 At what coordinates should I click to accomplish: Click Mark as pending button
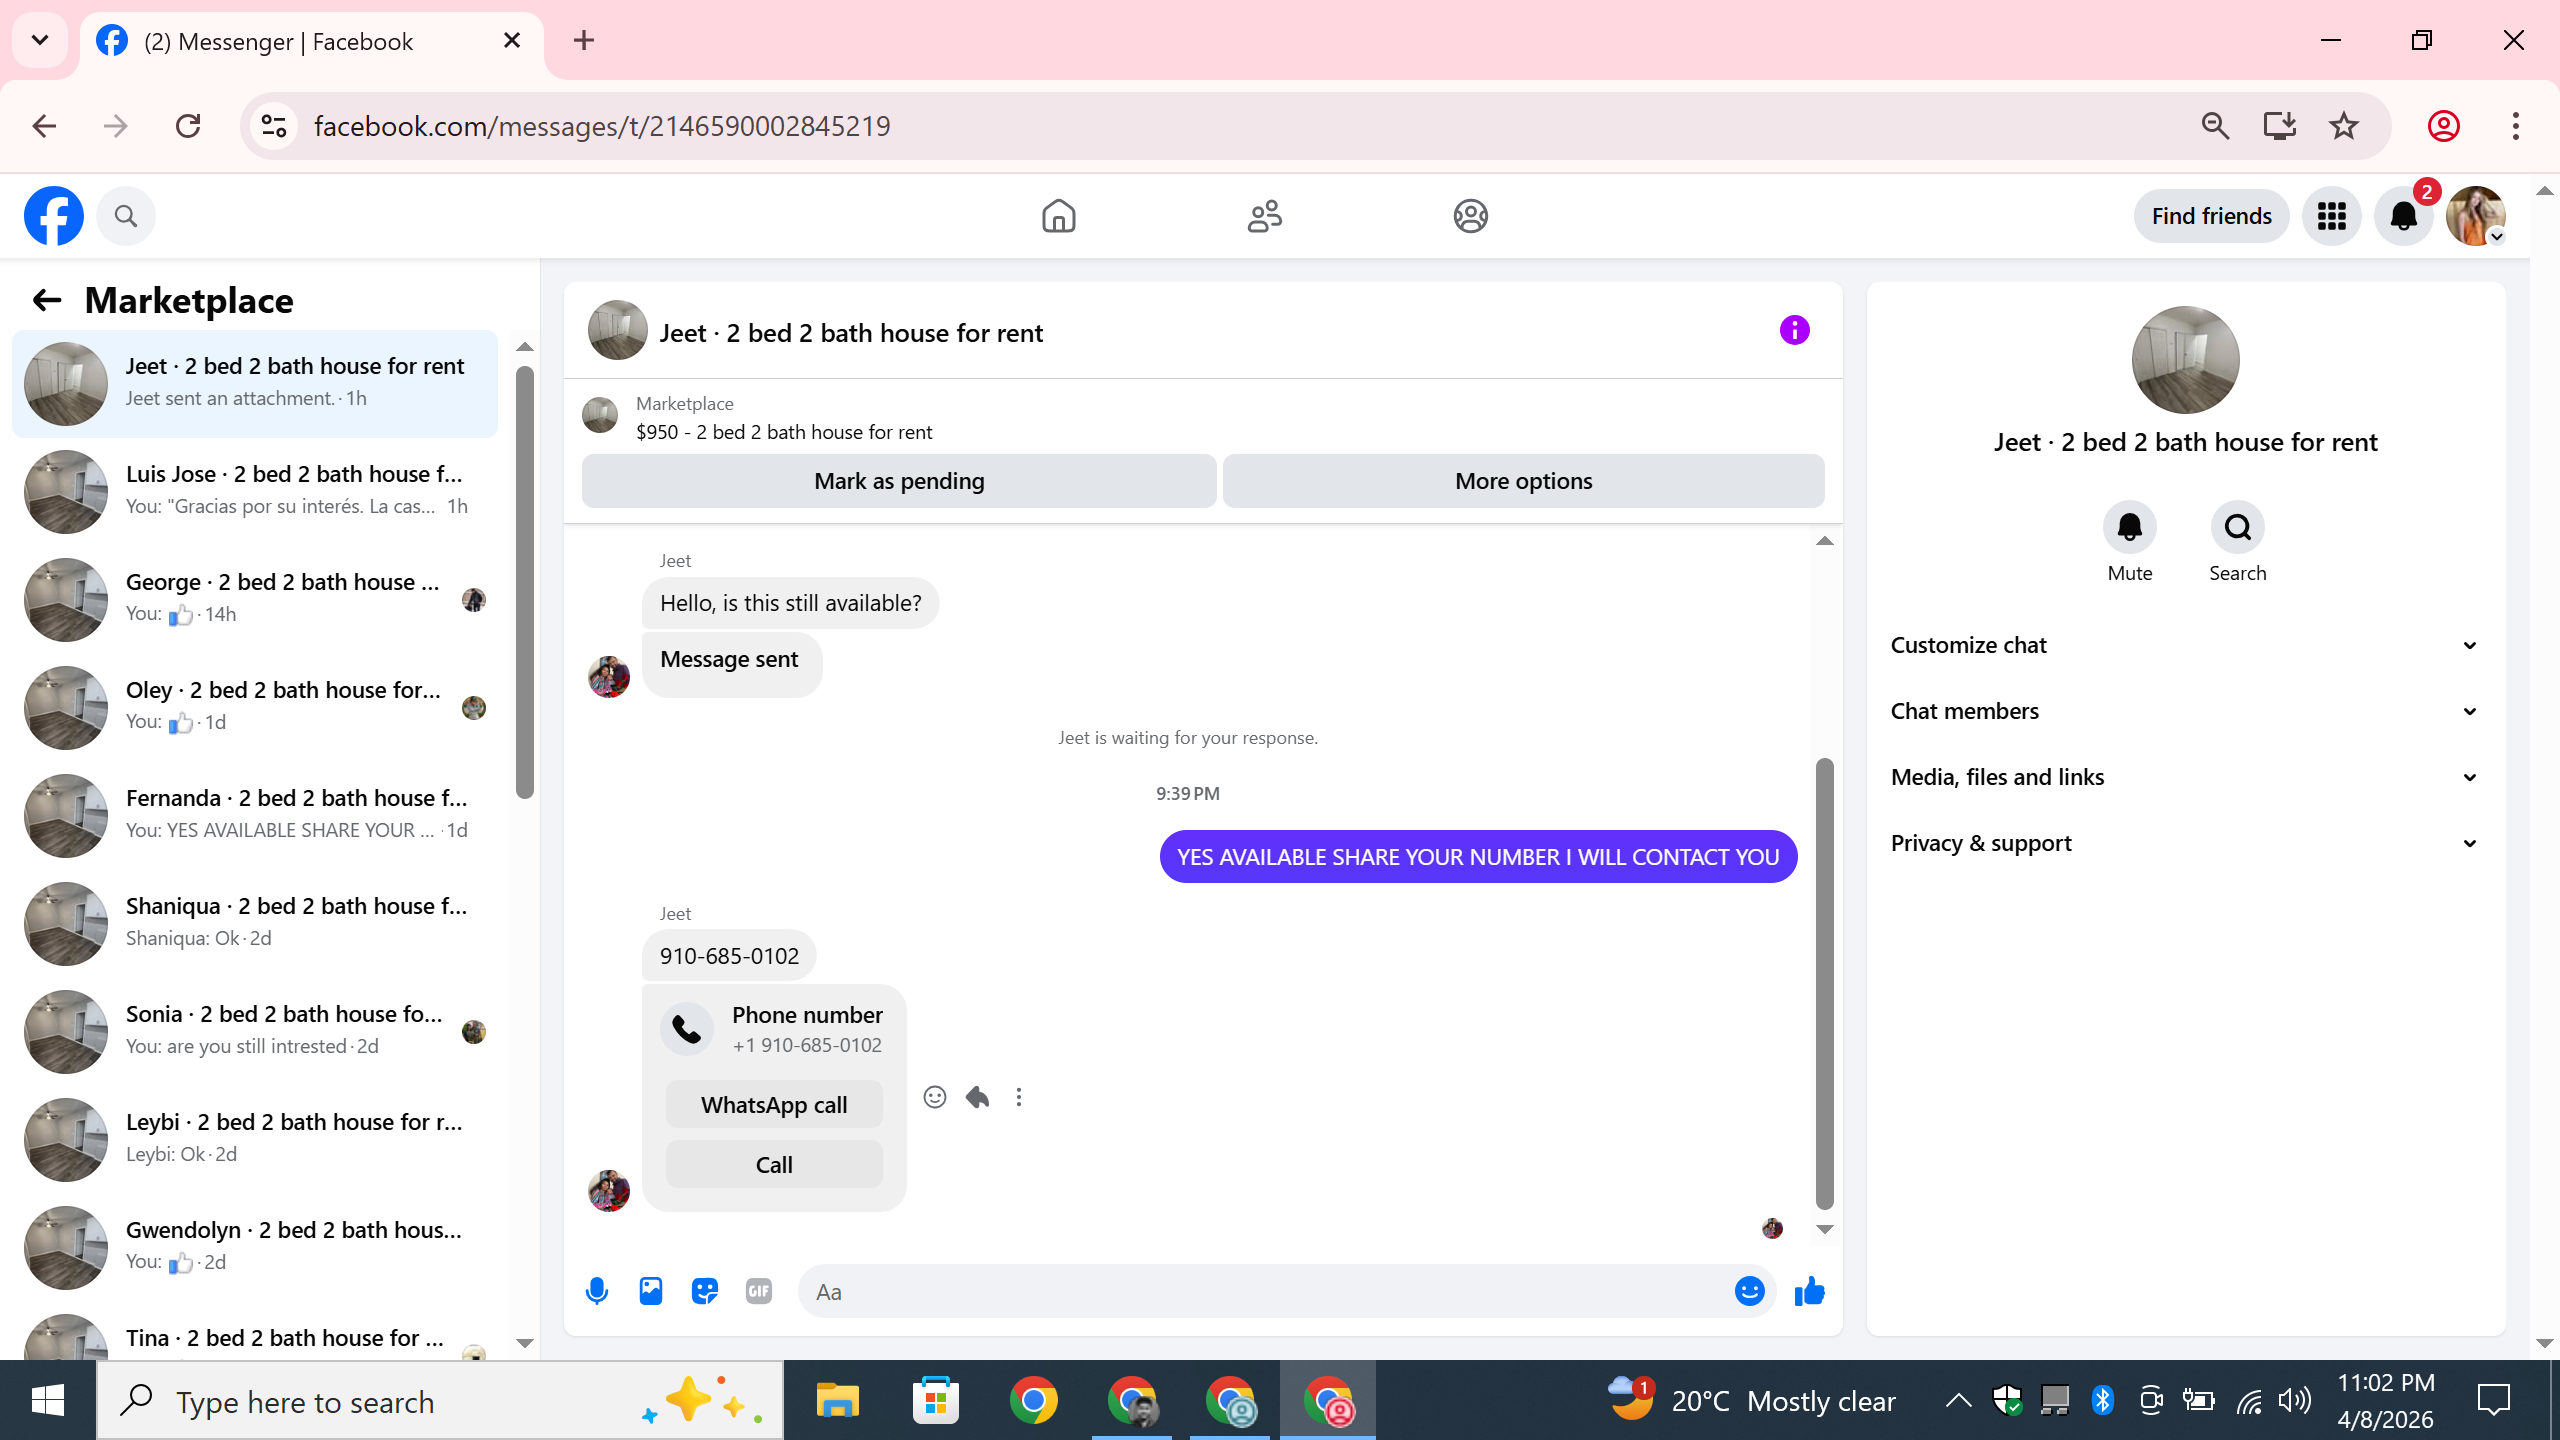899,481
